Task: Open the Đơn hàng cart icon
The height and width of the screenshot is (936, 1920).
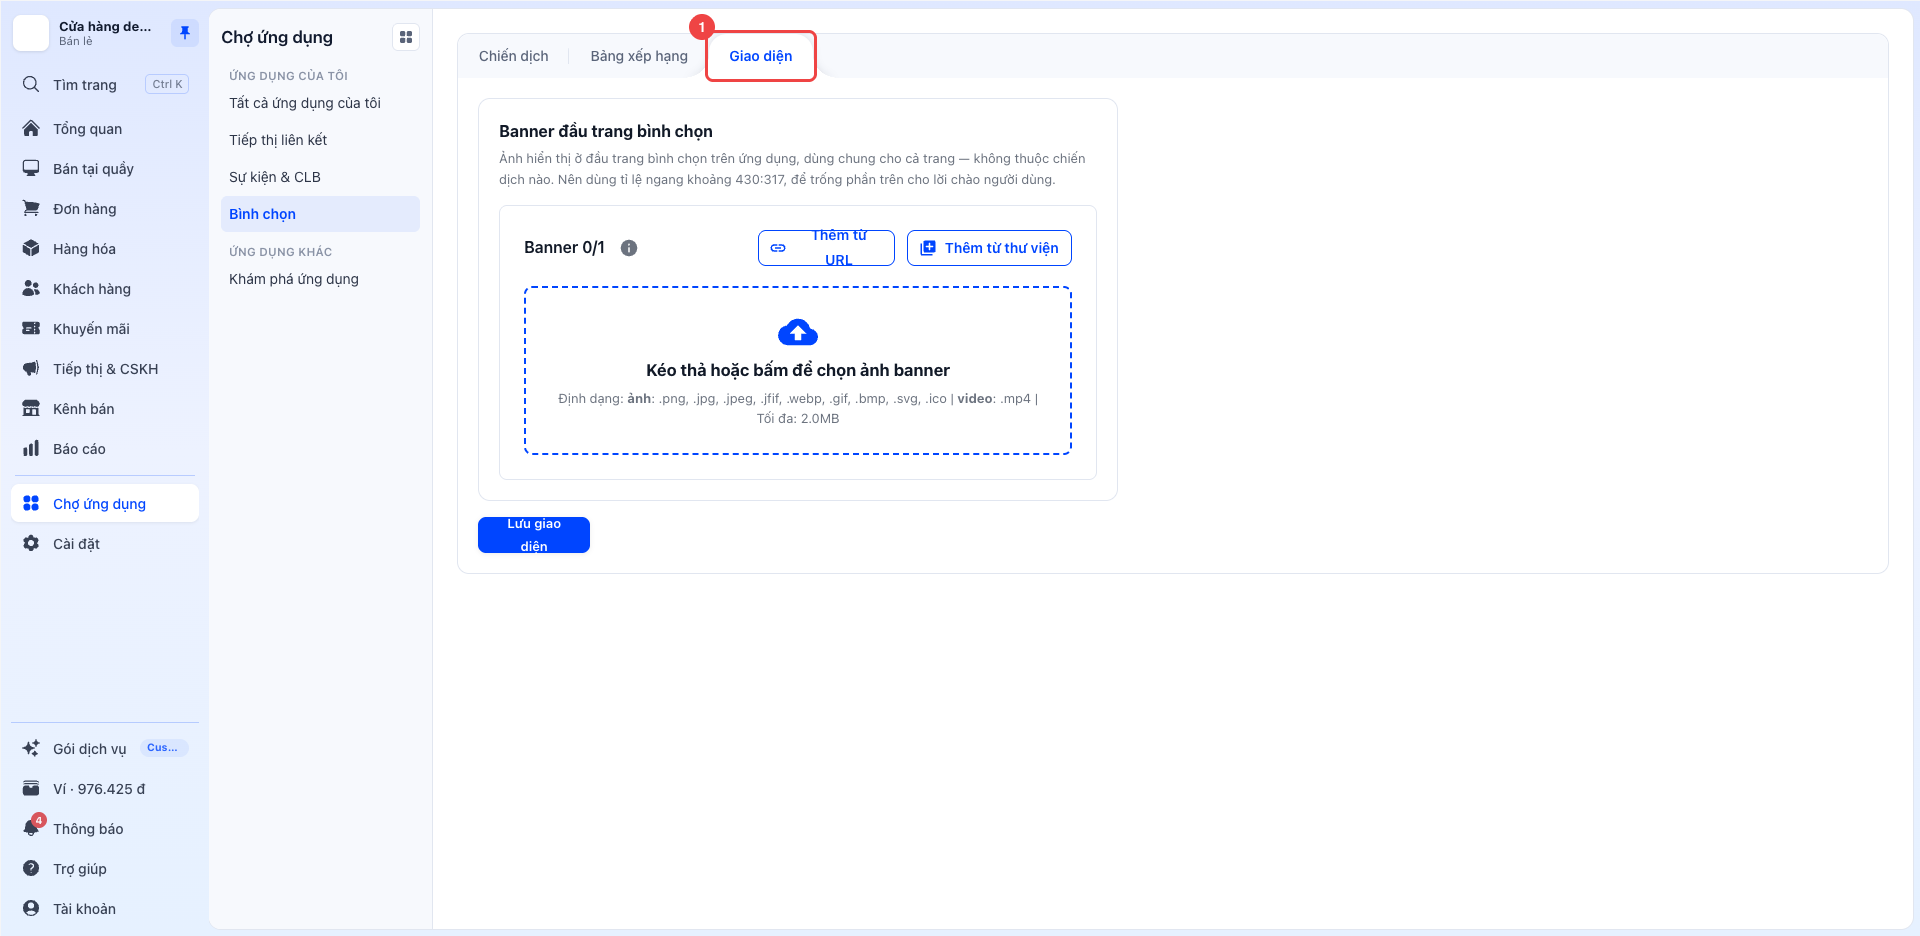Action: pyautogui.click(x=31, y=208)
